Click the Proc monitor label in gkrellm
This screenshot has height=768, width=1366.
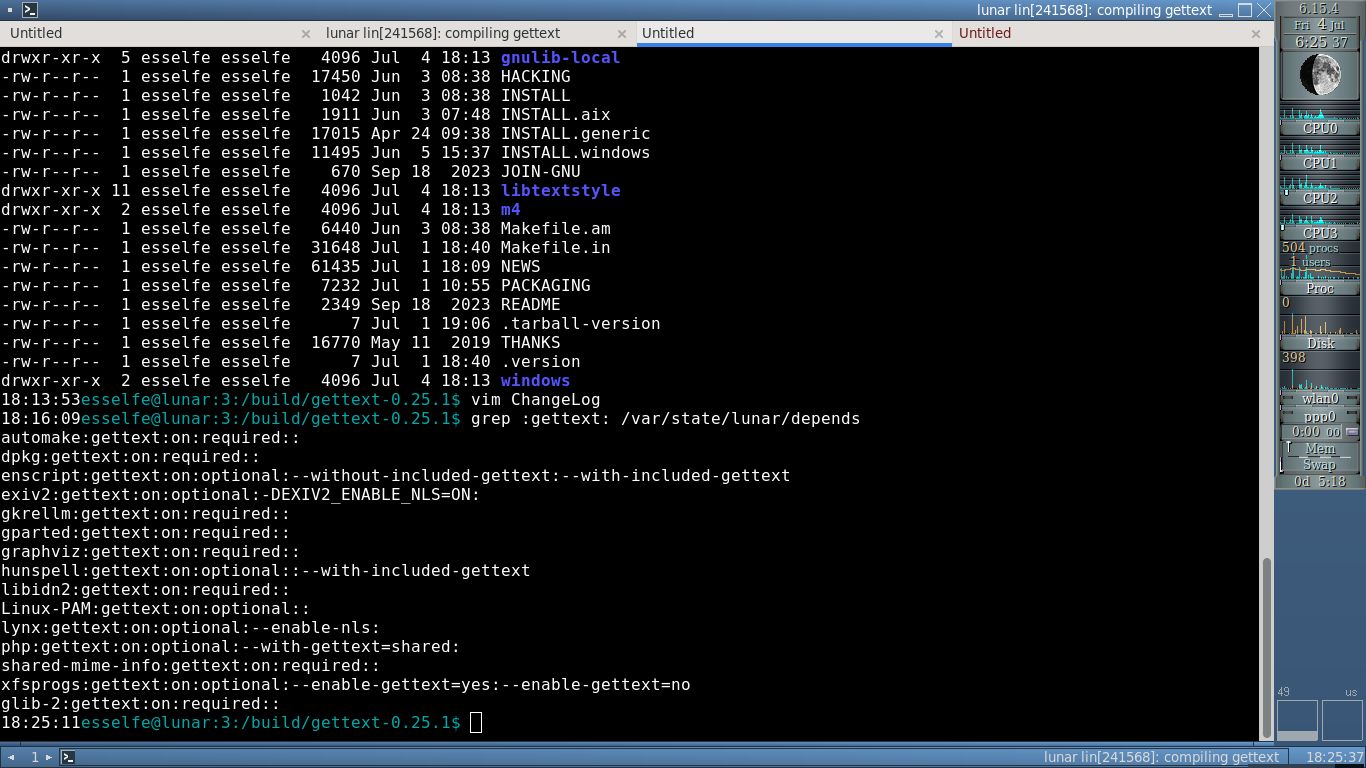tap(1320, 288)
